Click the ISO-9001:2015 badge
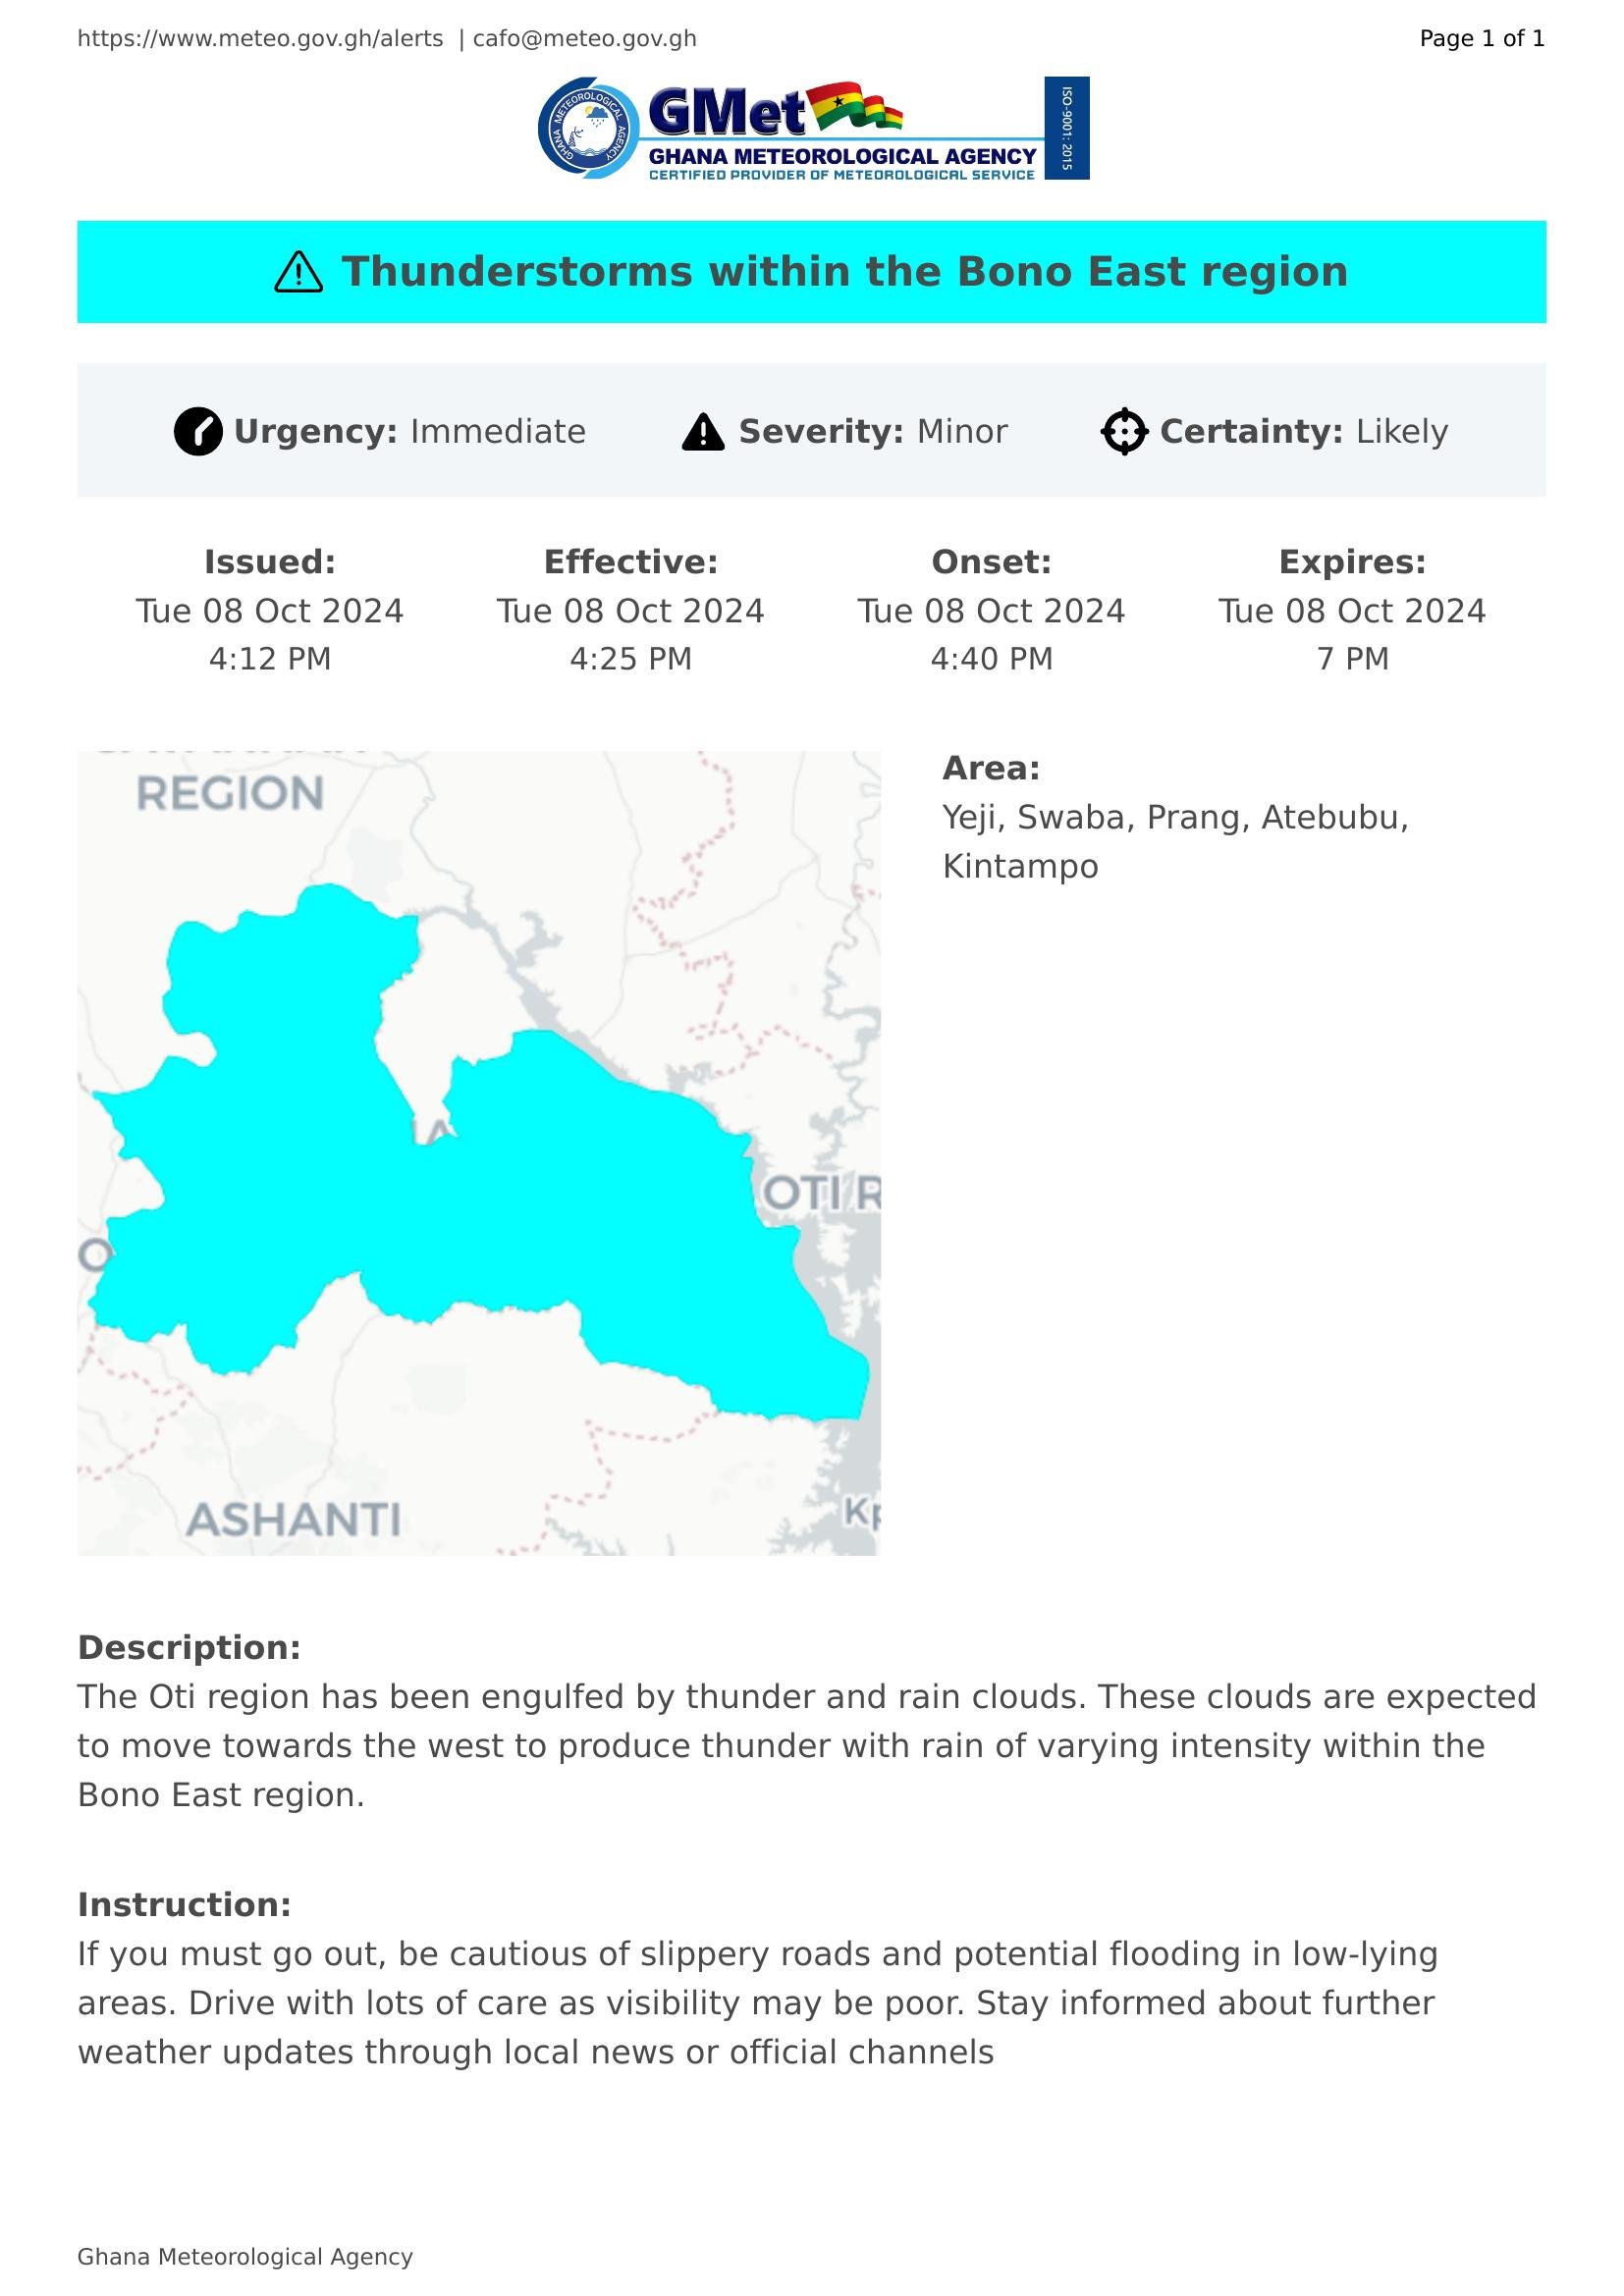 tap(1066, 128)
